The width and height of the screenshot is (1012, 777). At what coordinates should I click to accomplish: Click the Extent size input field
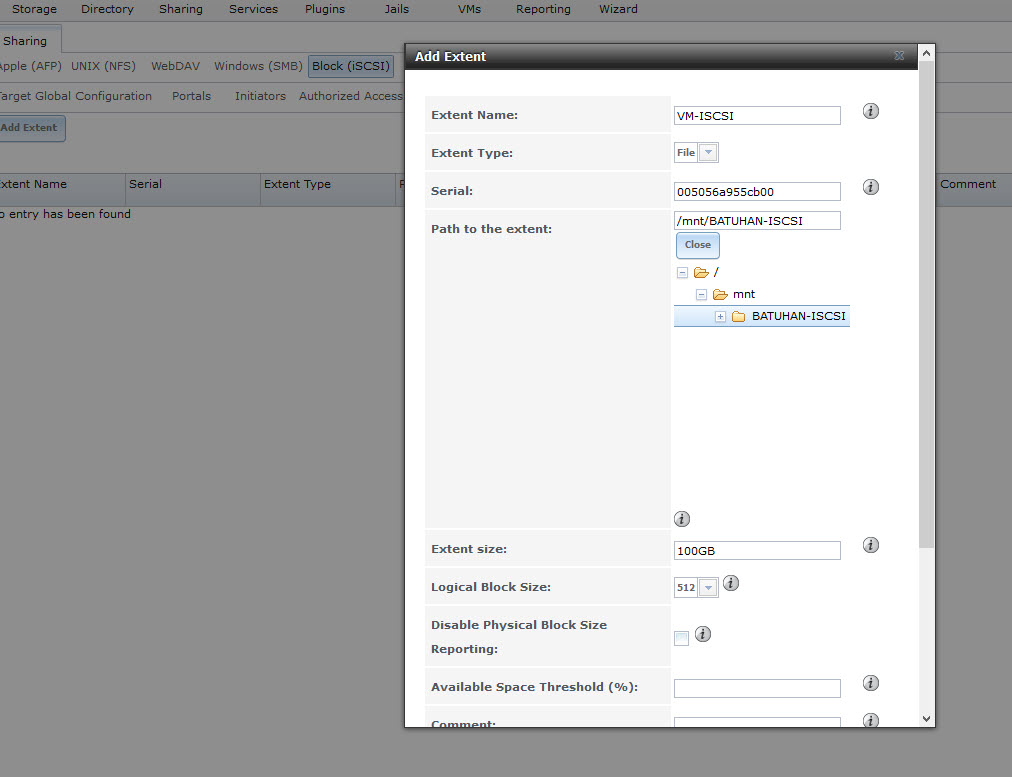(757, 551)
